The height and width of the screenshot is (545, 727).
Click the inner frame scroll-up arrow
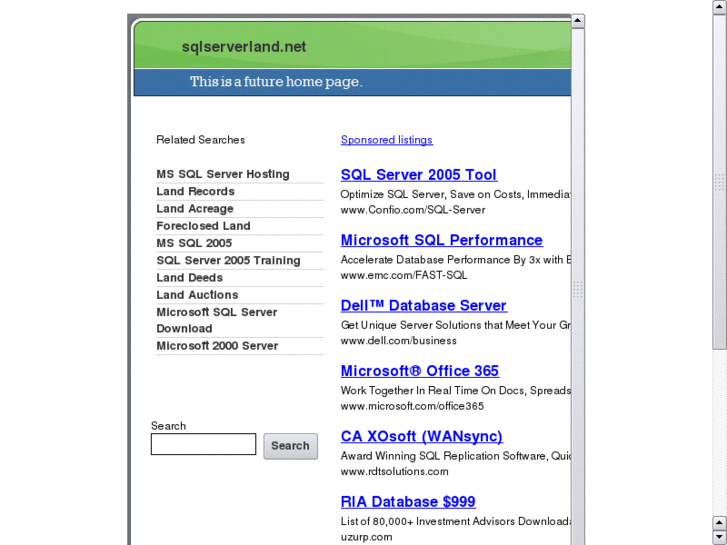click(577, 21)
